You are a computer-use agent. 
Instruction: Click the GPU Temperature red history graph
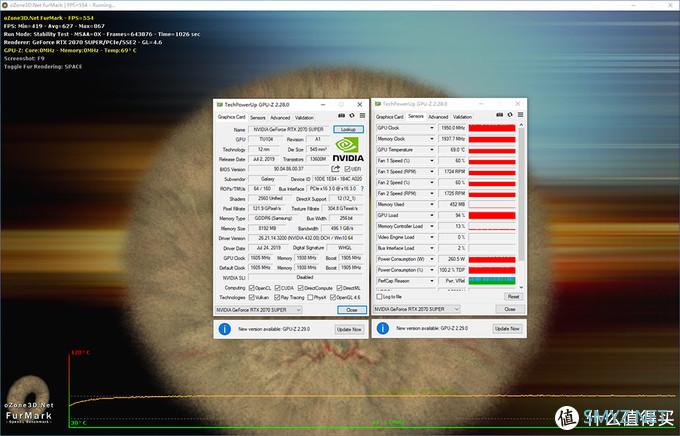(x=492, y=150)
